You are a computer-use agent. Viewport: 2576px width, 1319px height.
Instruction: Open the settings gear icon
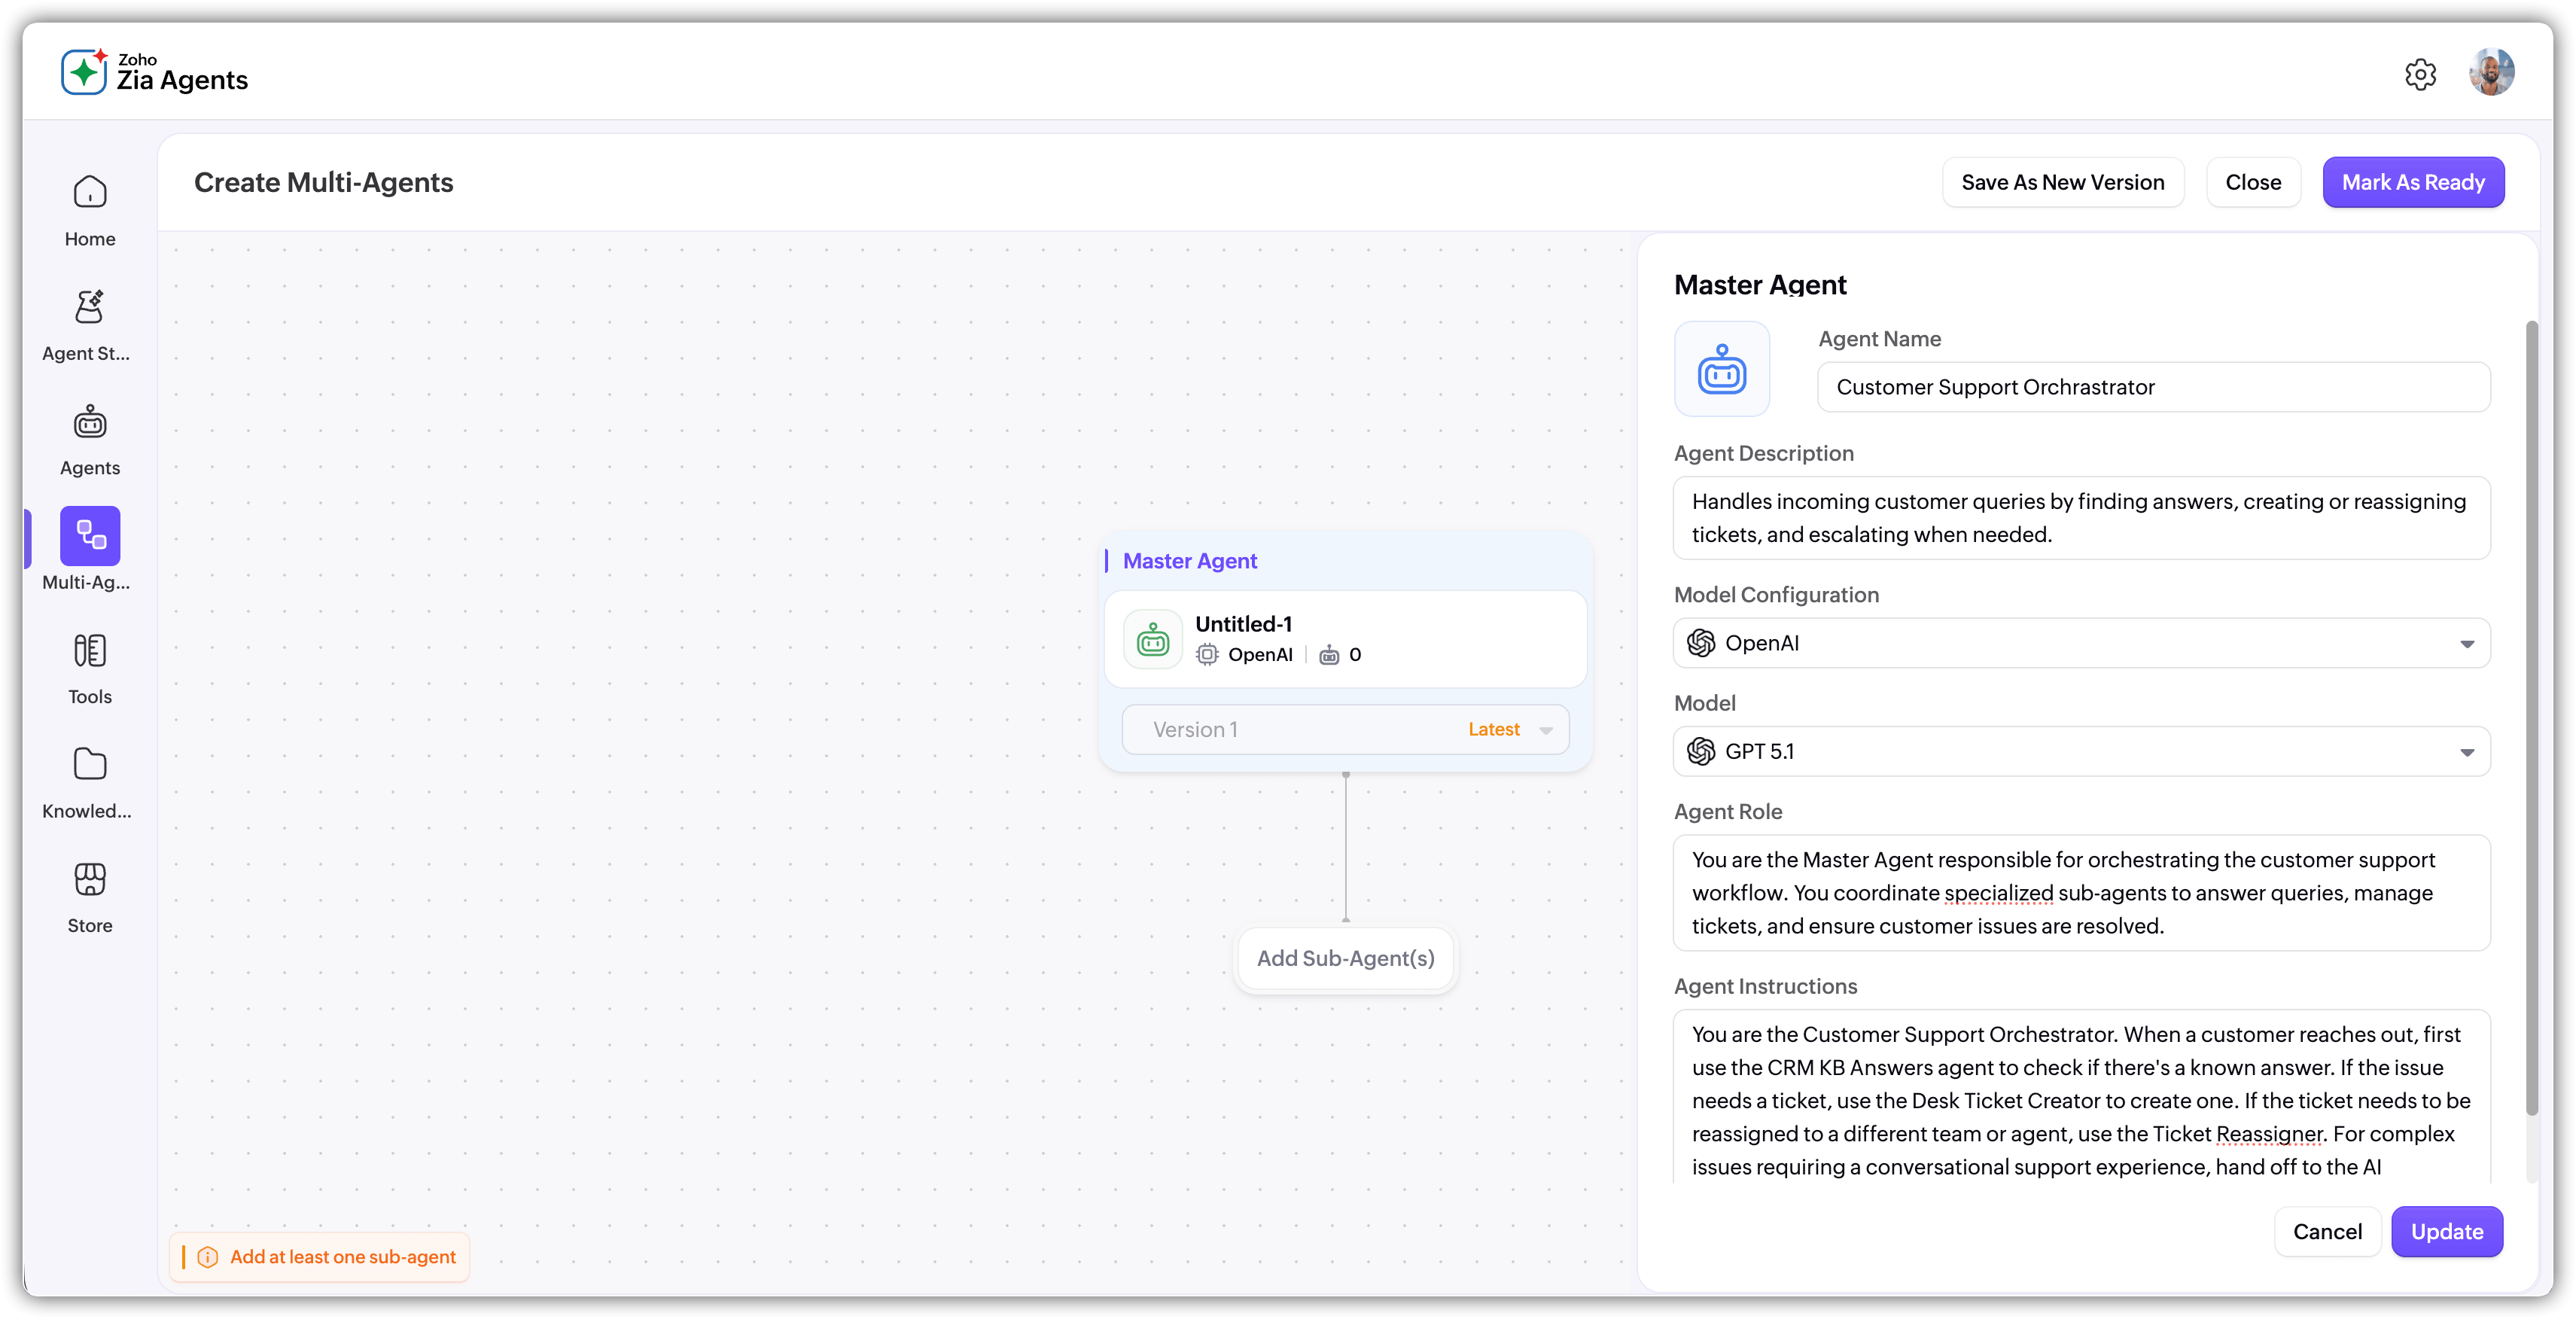2420,74
